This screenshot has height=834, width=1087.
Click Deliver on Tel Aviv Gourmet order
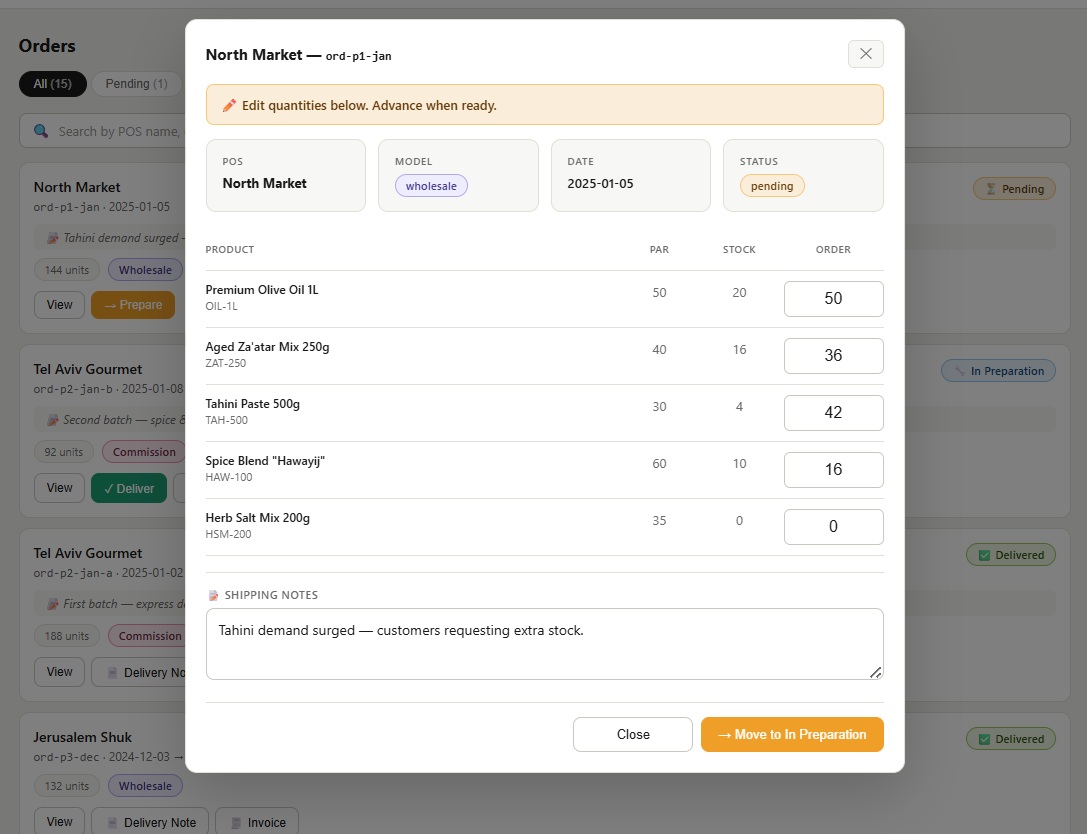(x=129, y=488)
